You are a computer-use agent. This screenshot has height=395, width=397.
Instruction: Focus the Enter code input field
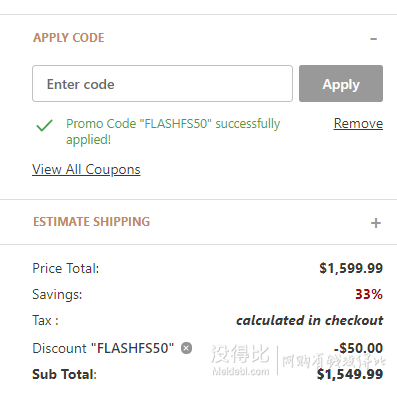(x=162, y=84)
